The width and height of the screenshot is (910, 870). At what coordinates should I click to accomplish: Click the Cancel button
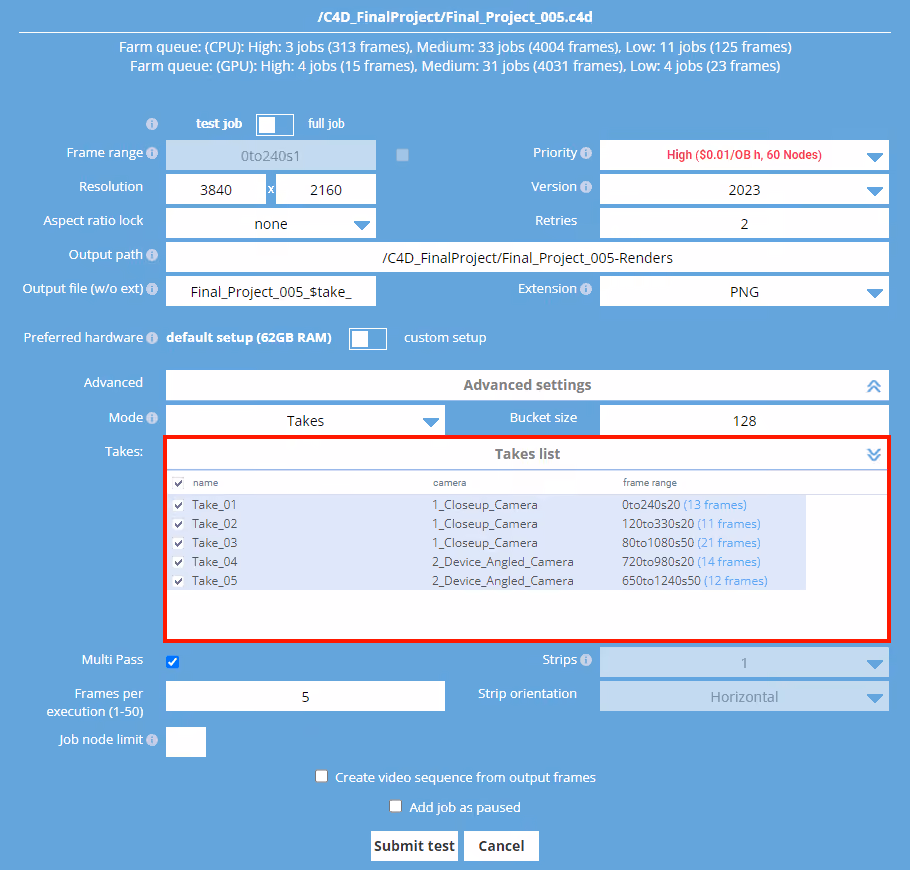pos(501,846)
